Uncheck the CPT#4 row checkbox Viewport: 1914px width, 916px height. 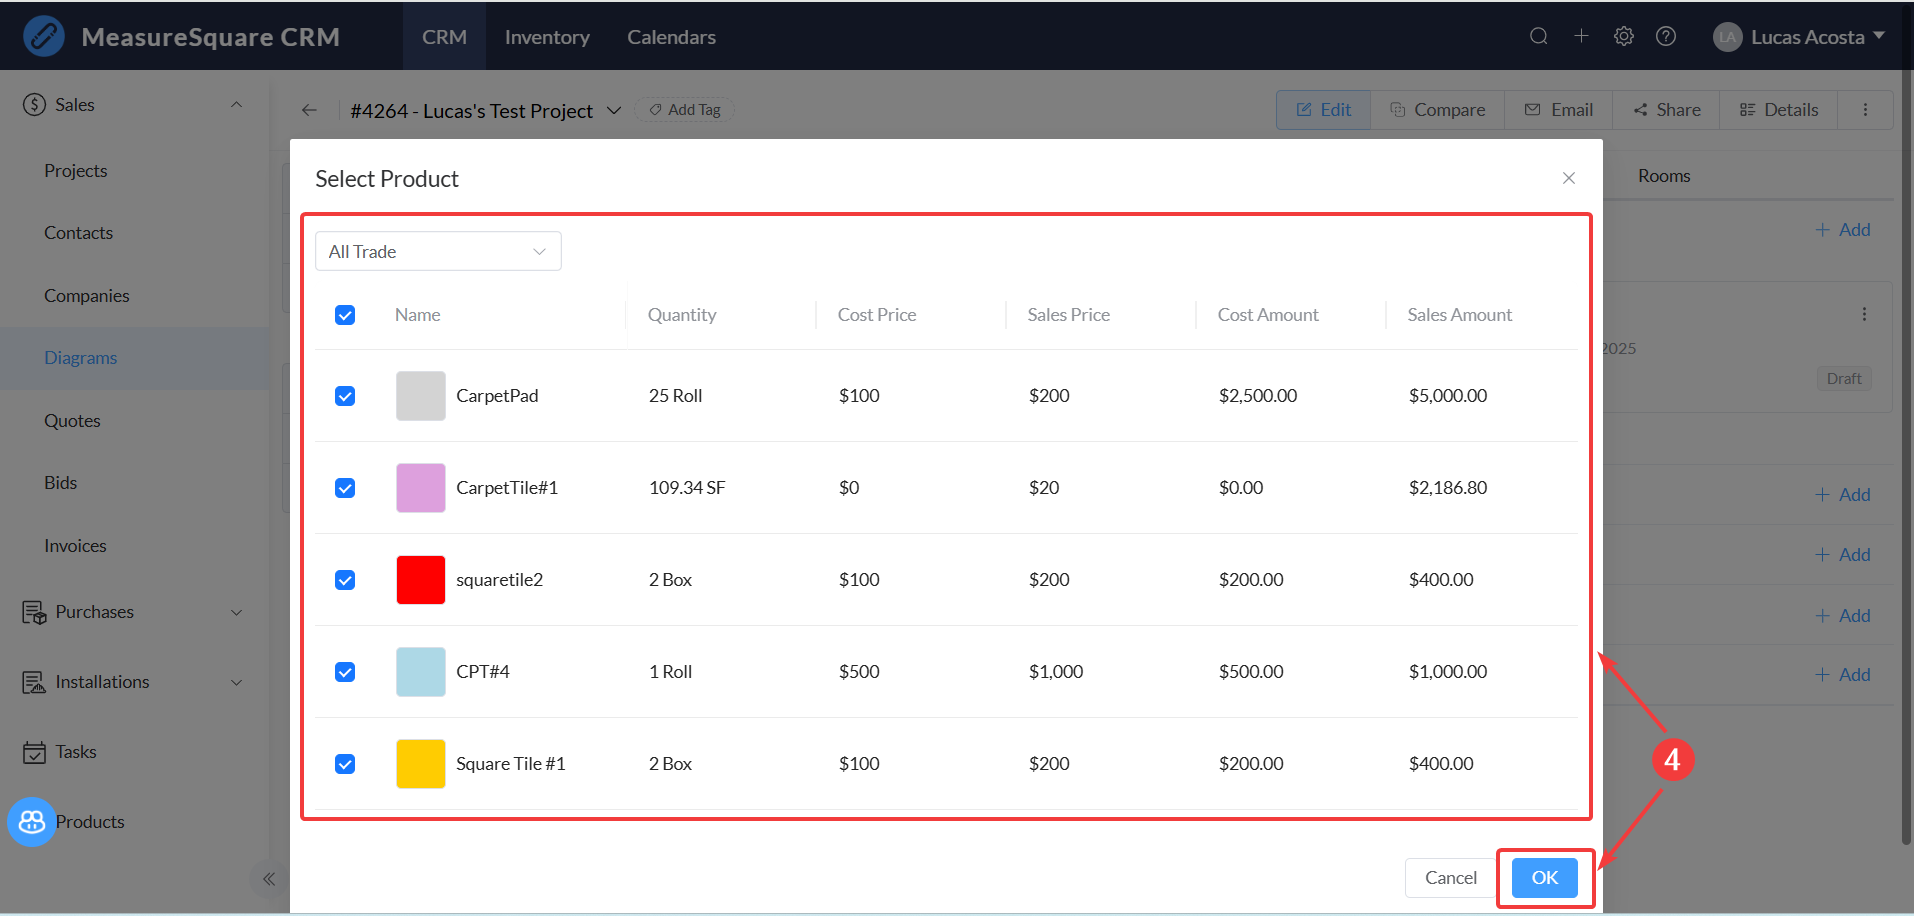[x=345, y=672]
